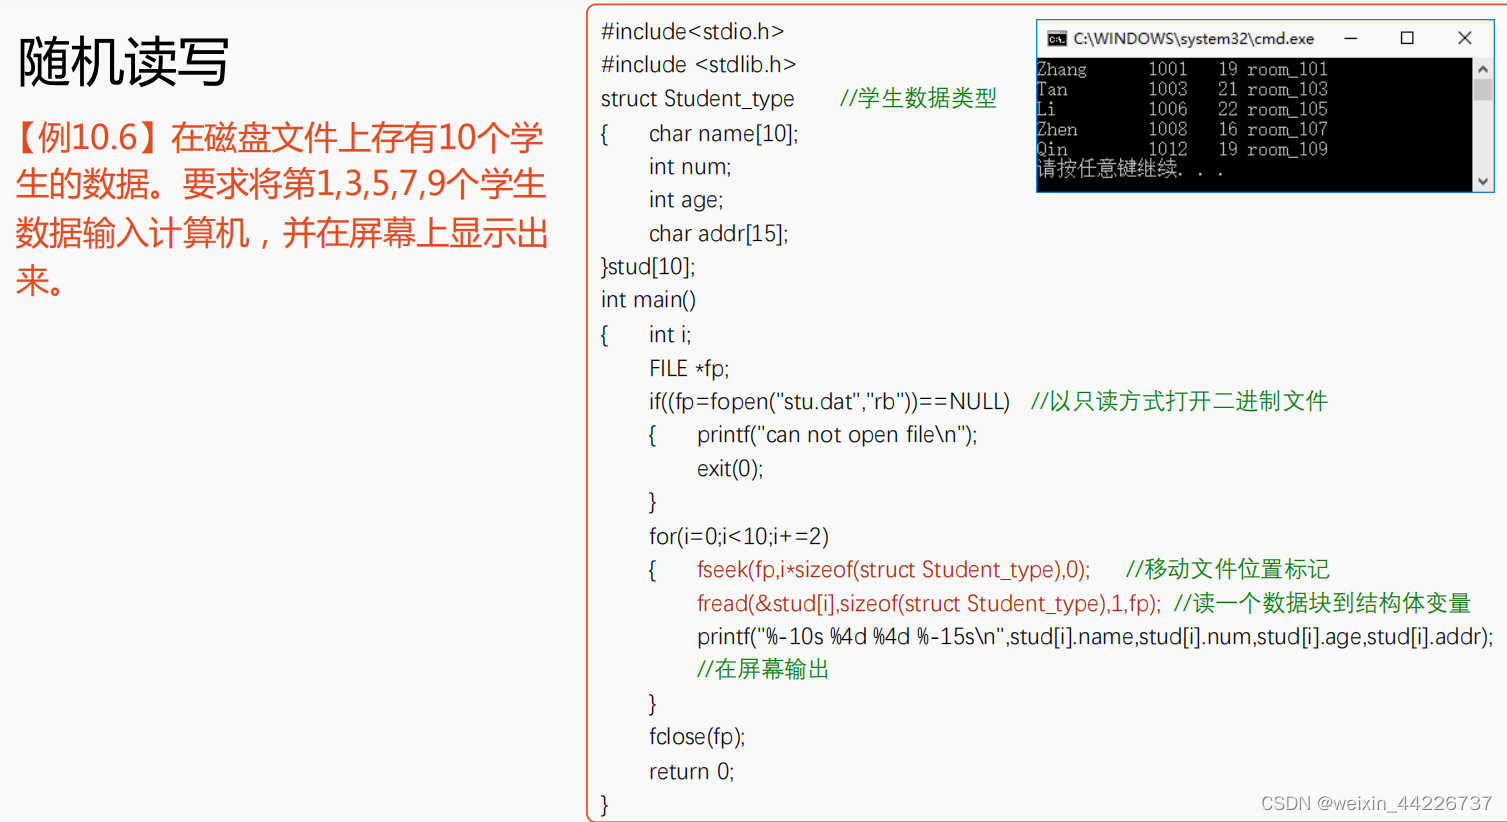Click the 【例10.6】 problem description text
Viewport: 1507px width, 822px height.
[x=281, y=208]
